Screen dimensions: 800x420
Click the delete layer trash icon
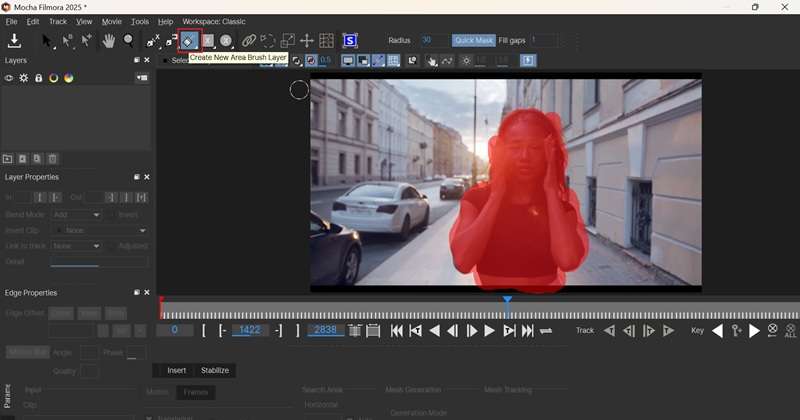tap(53, 159)
